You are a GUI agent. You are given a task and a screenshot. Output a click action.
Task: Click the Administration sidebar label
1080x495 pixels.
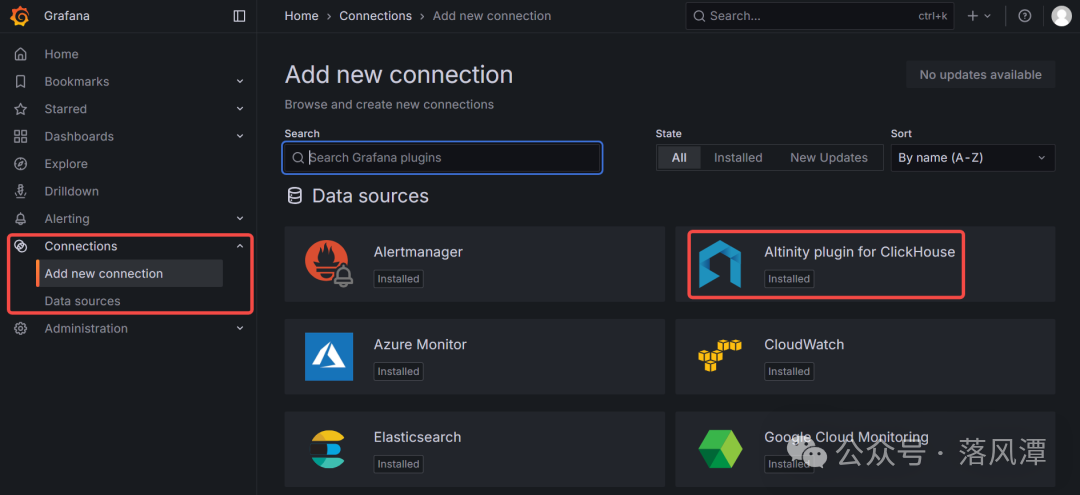[86, 328]
